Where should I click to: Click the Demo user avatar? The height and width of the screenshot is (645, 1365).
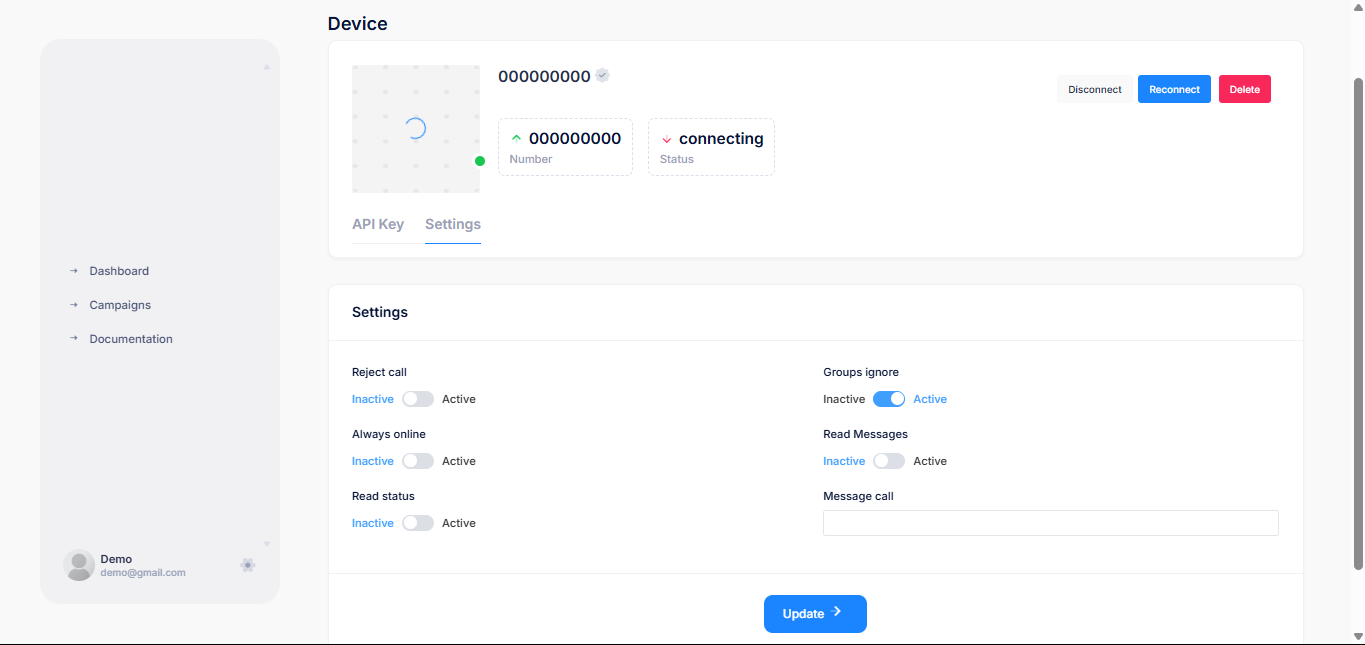pyautogui.click(x=79, y=565)
